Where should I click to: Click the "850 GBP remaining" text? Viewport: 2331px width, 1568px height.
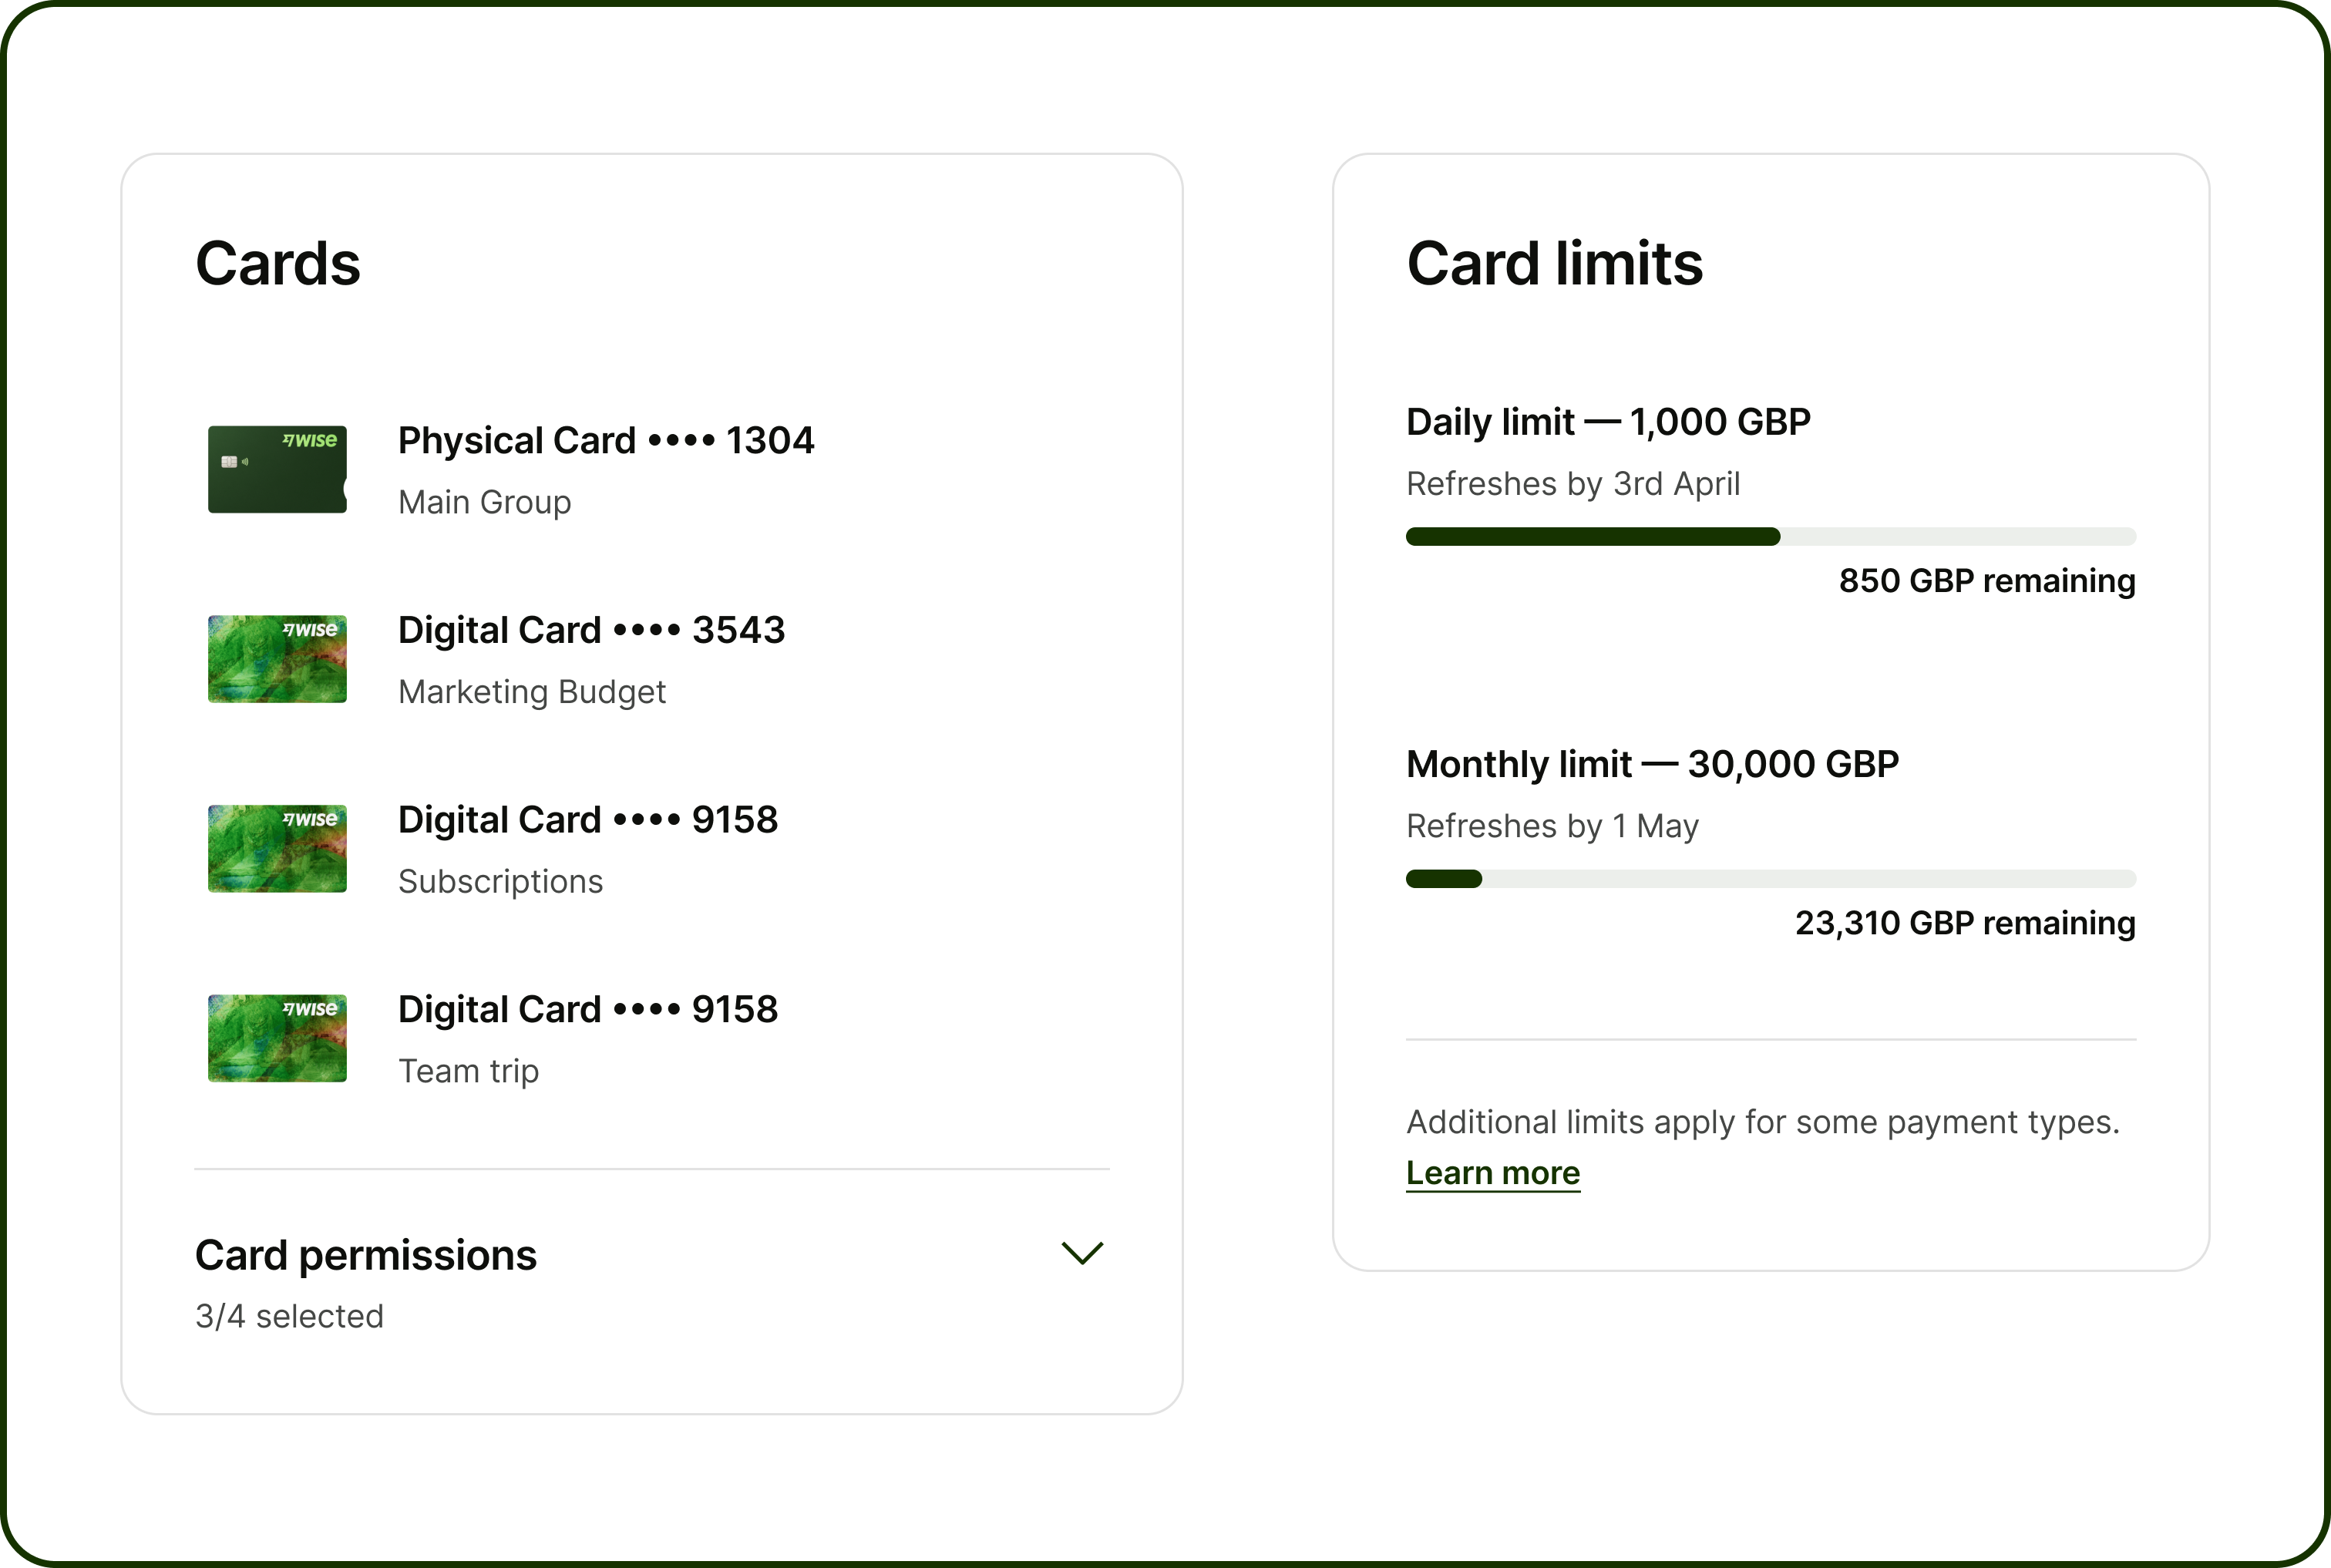click(x=1986, y=581)
